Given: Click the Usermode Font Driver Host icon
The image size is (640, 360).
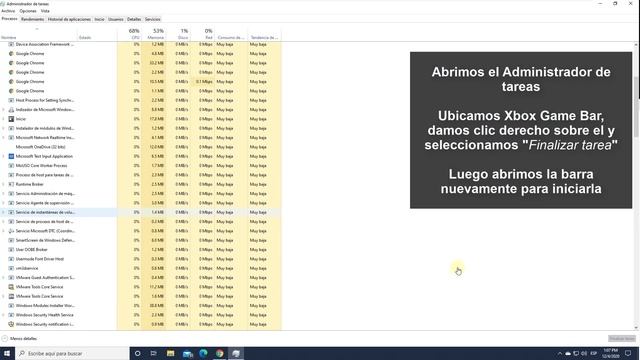Looking at the screenshot, I should [x=11, y=259].
